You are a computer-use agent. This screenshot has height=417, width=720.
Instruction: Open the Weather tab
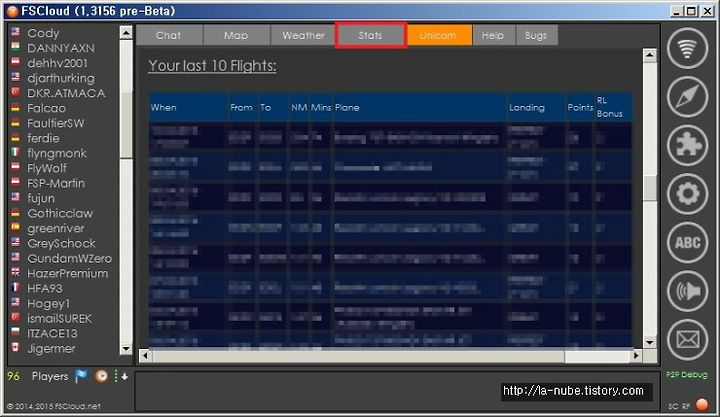pos(303,35)
